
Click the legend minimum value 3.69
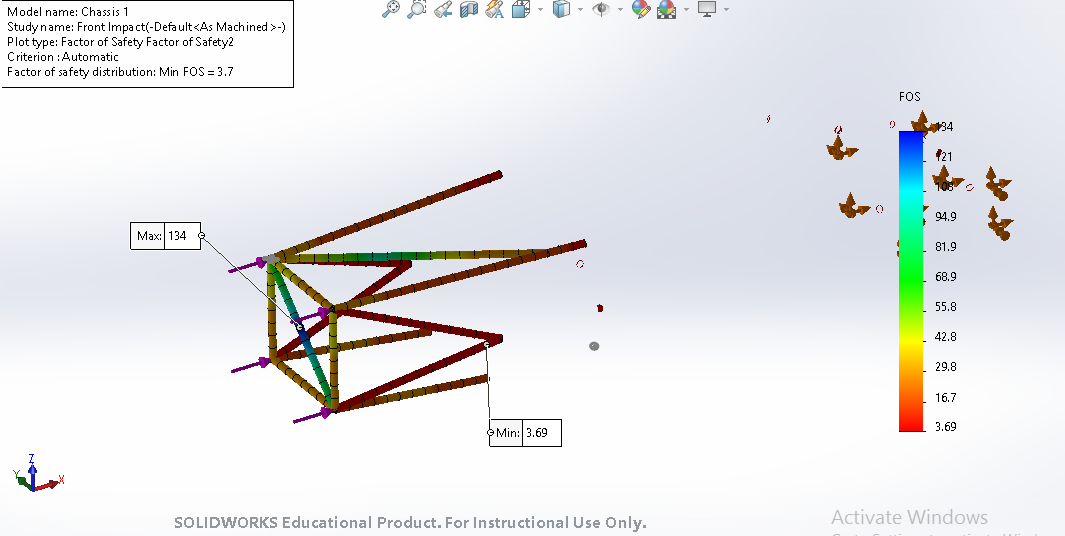click(x=945, y=427)
